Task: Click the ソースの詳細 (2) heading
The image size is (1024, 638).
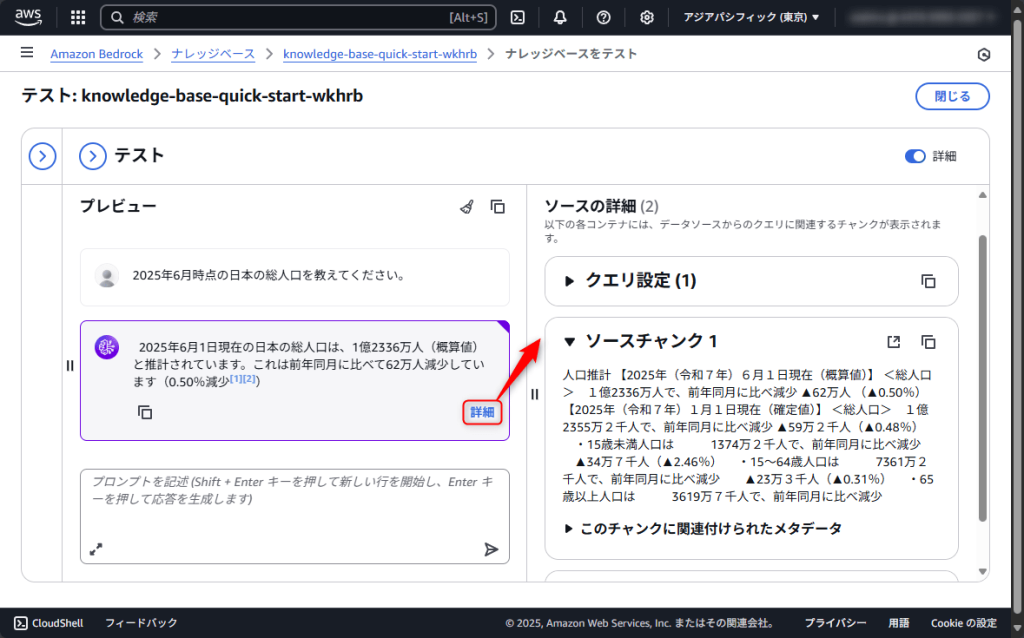Action: [x=601, y=206]
